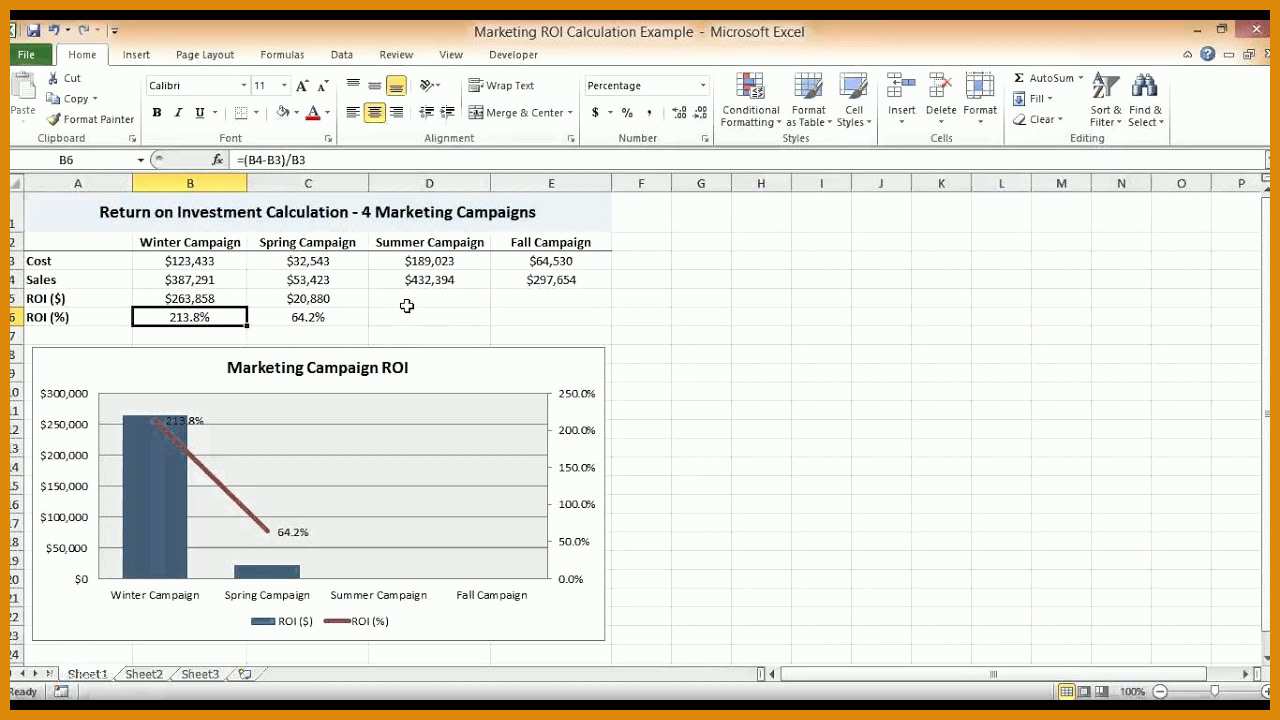Switch to the Formulas ribbon tab
This screenshot has width=1280, height=720.
click(282, 55)
